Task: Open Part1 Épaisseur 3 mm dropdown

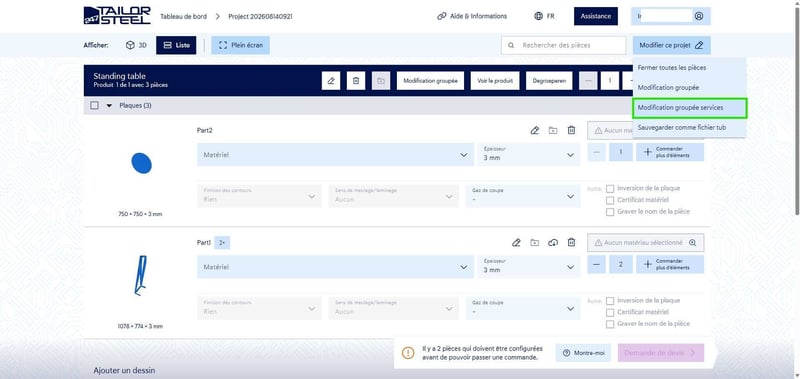Action: pos(529,267)
